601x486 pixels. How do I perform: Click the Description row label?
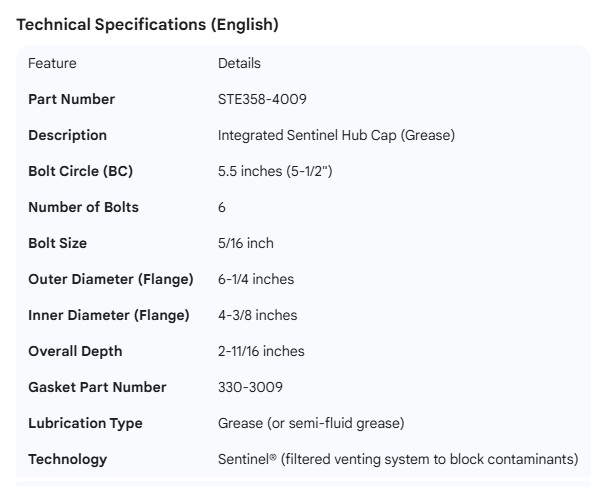pos(67,135)
